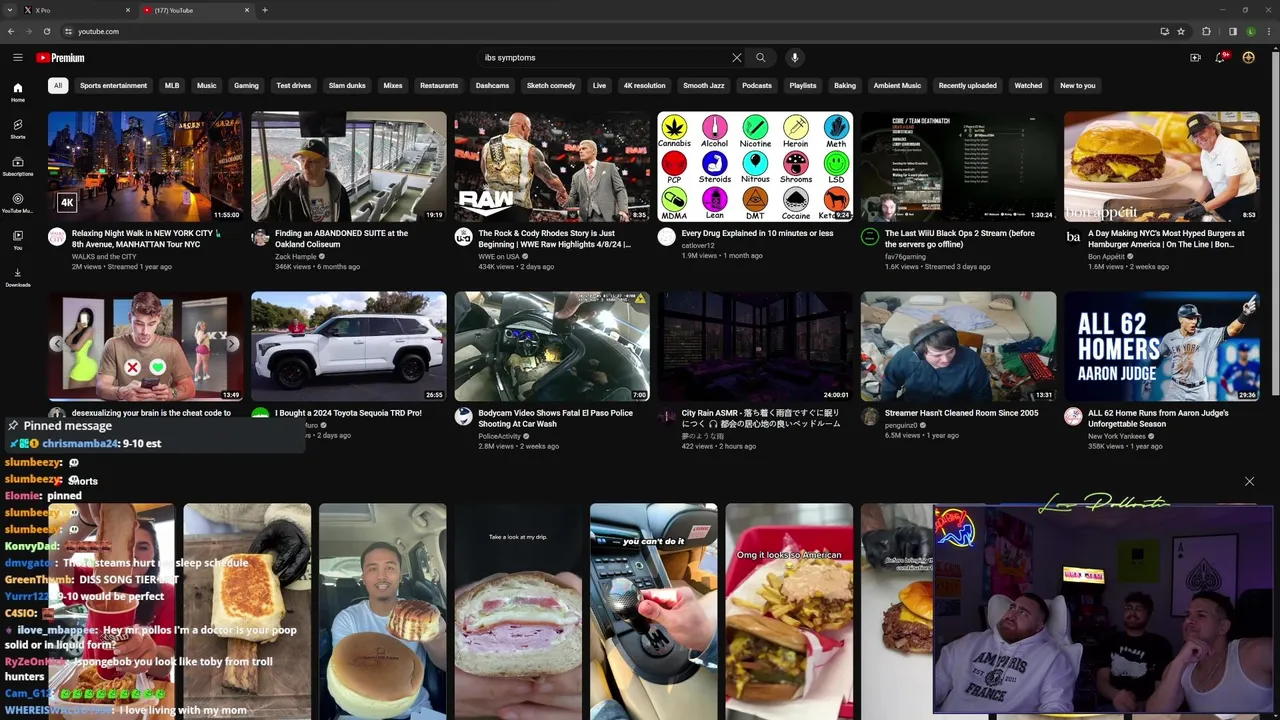Click the WALKS and the CITY channel name
The width and height of the screenshot is (1280, 720).
(104, 256)
